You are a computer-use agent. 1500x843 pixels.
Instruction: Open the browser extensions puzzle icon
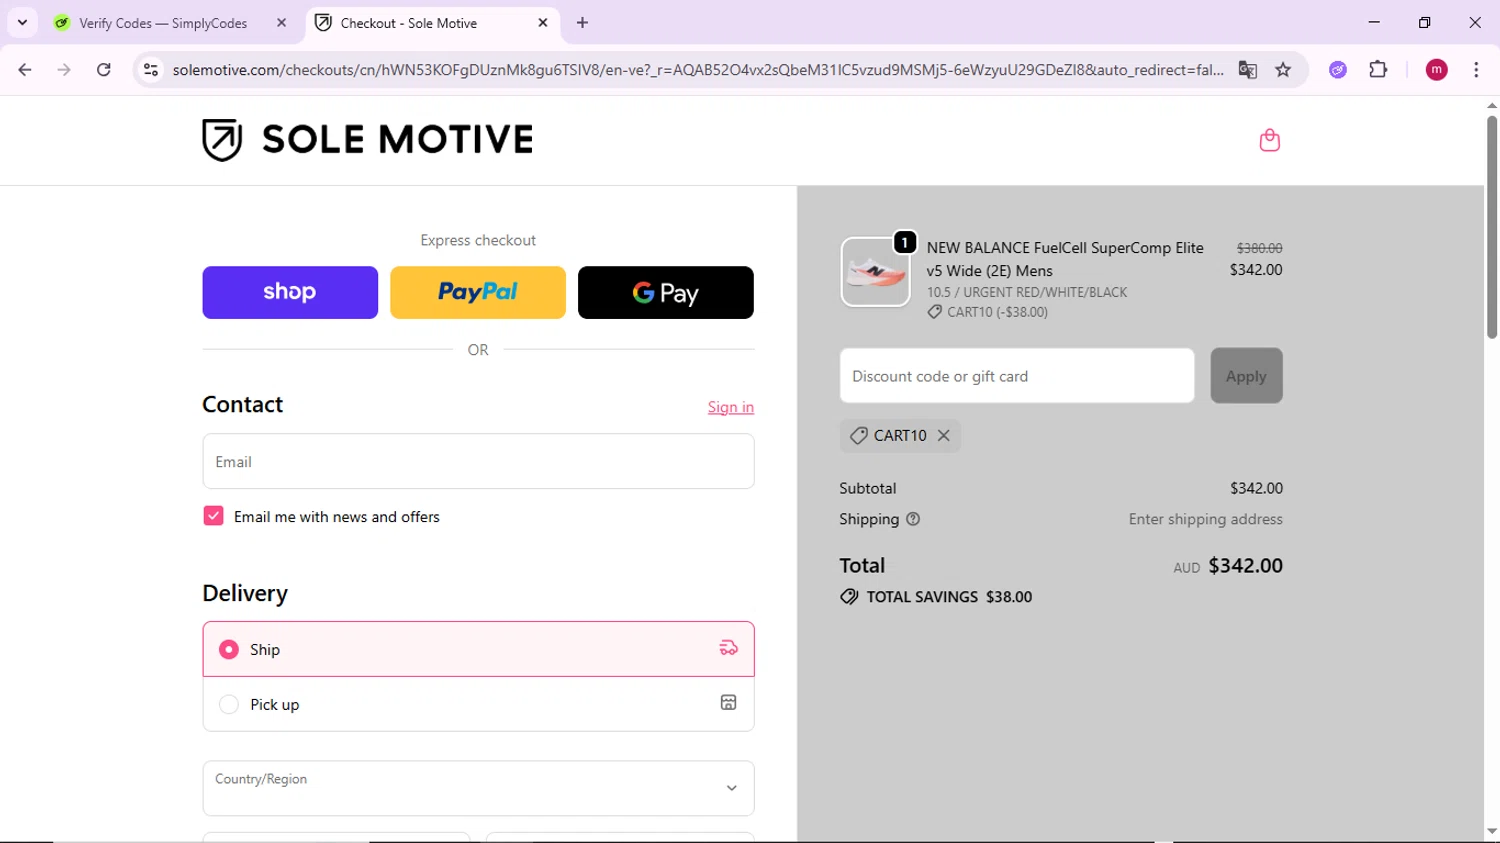(x=1378, y=70)
